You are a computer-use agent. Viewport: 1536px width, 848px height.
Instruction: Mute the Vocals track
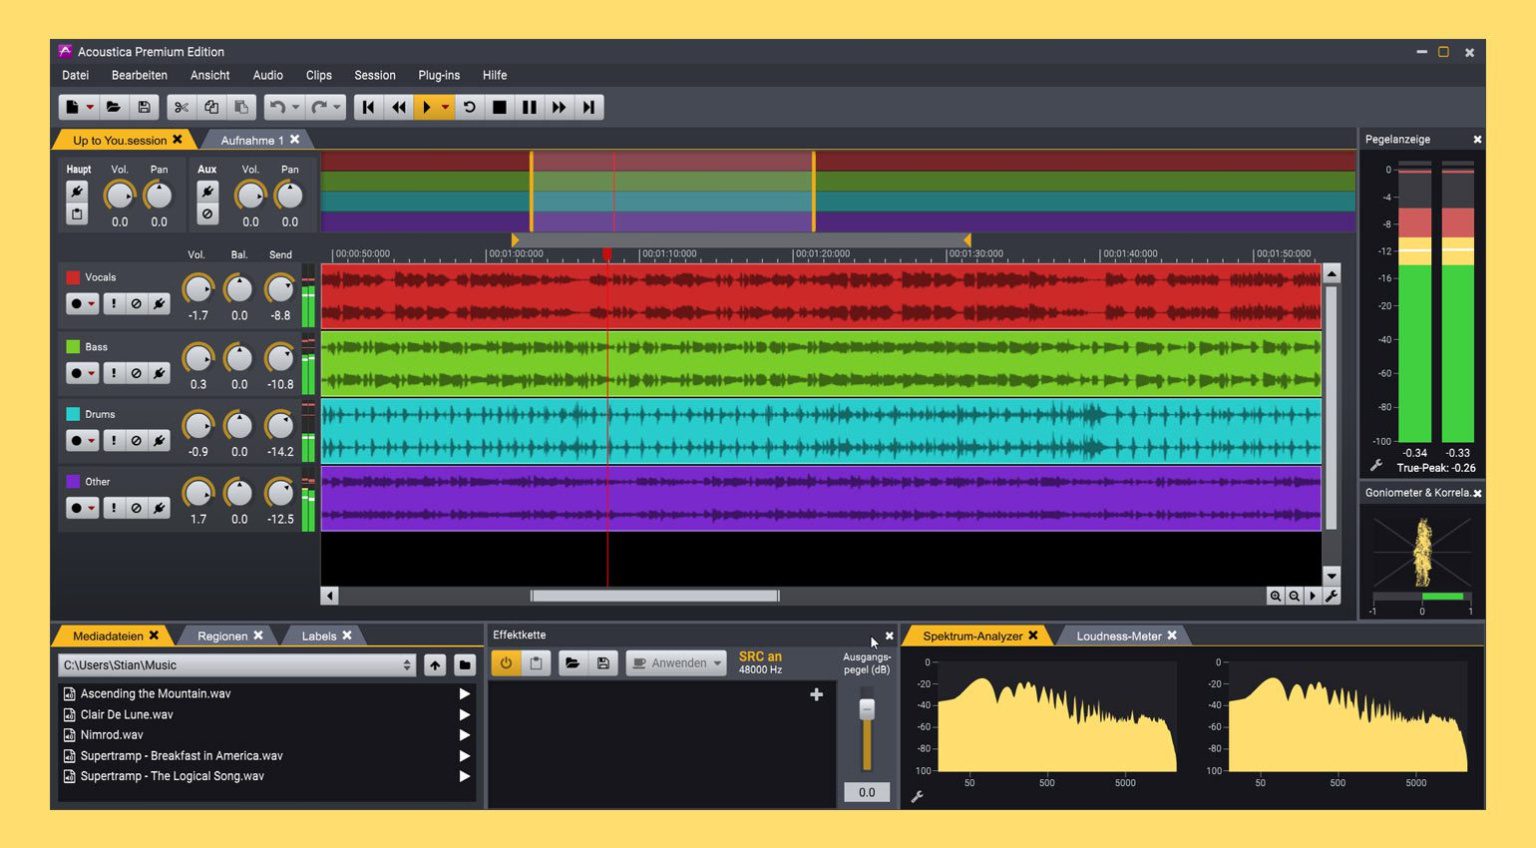point(136,304)
